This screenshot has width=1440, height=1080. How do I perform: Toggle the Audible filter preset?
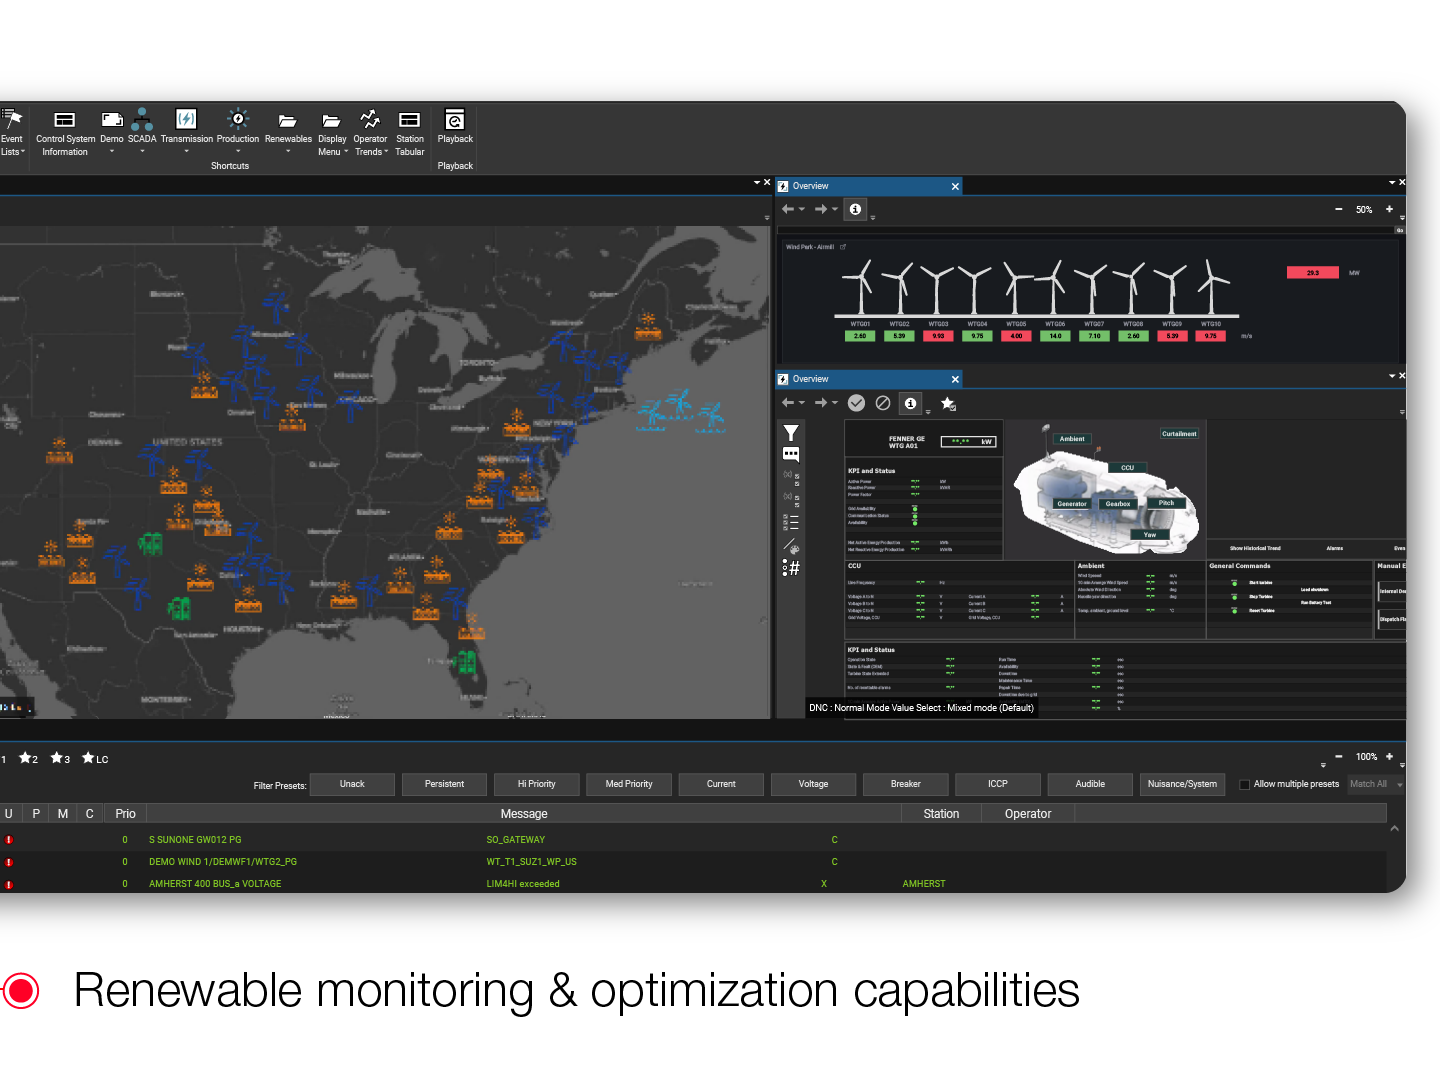[1089, 784]
